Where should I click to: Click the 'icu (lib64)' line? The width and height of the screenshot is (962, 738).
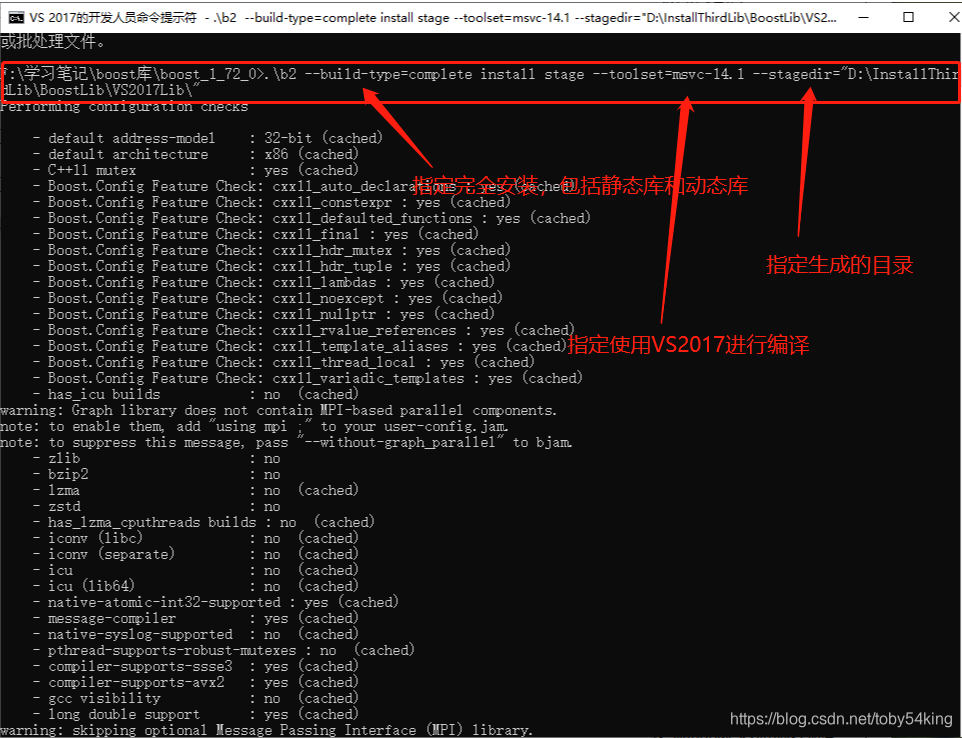(196, 586)
